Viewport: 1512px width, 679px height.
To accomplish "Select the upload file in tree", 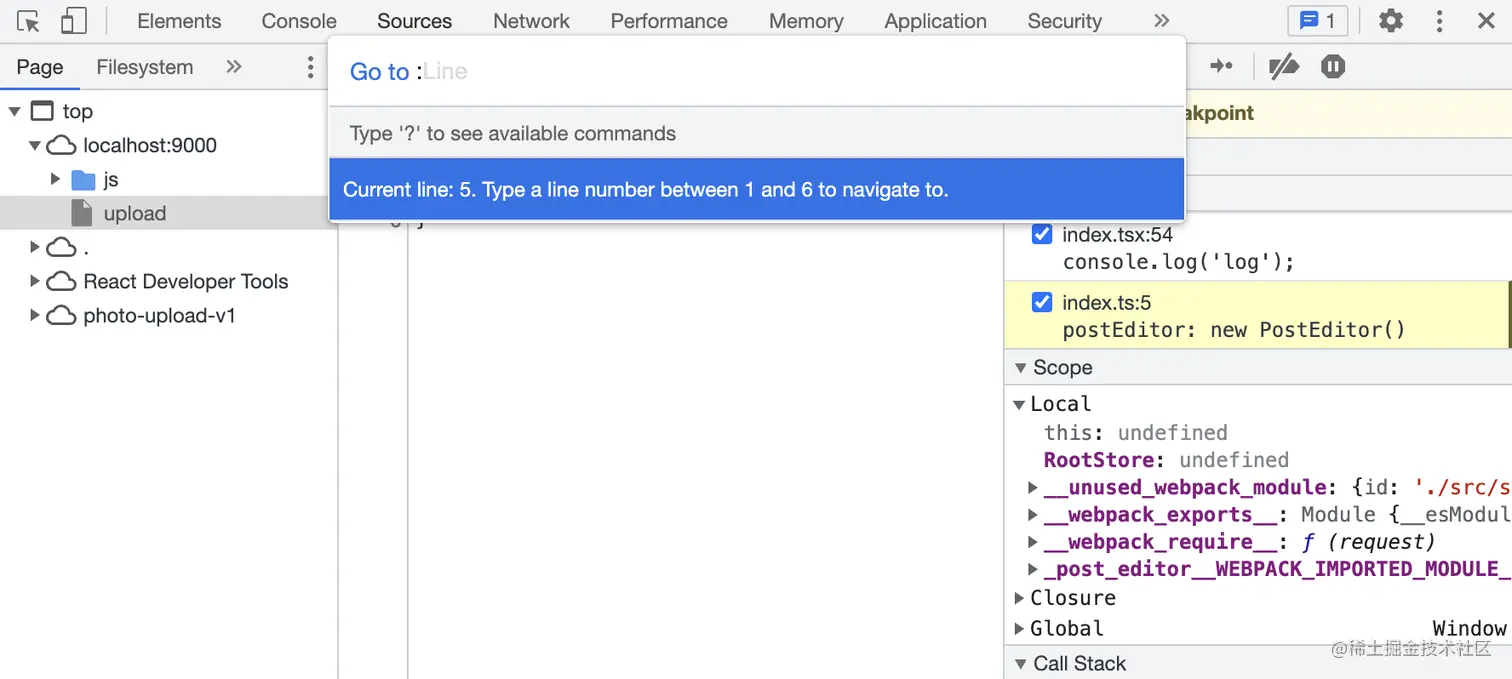I will (134, 214).
